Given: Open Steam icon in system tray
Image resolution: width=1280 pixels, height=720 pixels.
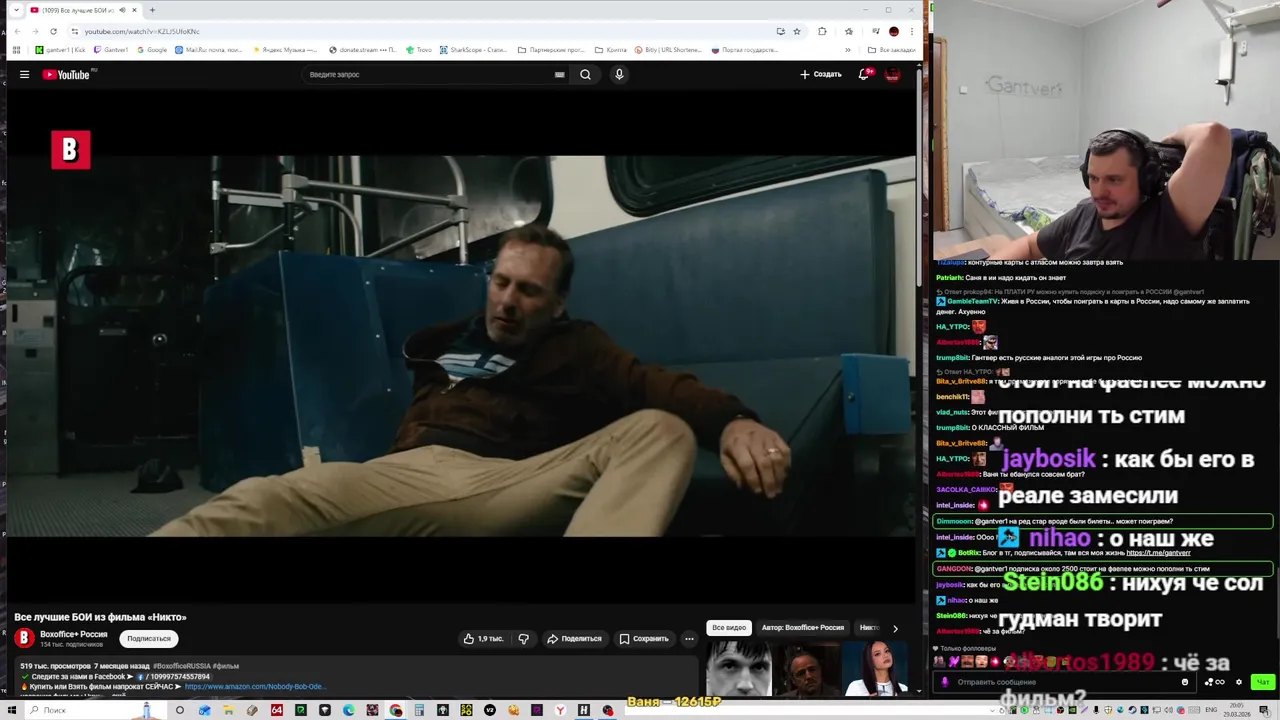Looking at the screenshot, I should (1132, 710).
